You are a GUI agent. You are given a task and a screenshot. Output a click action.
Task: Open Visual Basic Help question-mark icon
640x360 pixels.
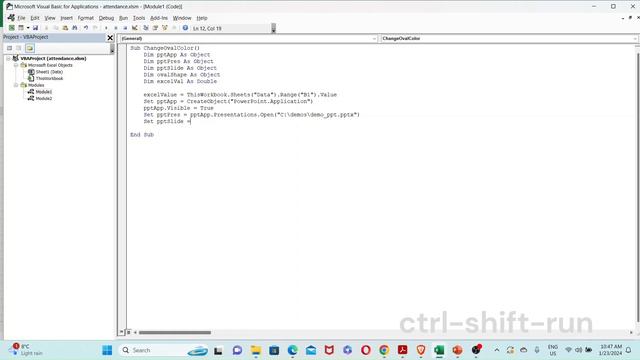click(185, 28)
